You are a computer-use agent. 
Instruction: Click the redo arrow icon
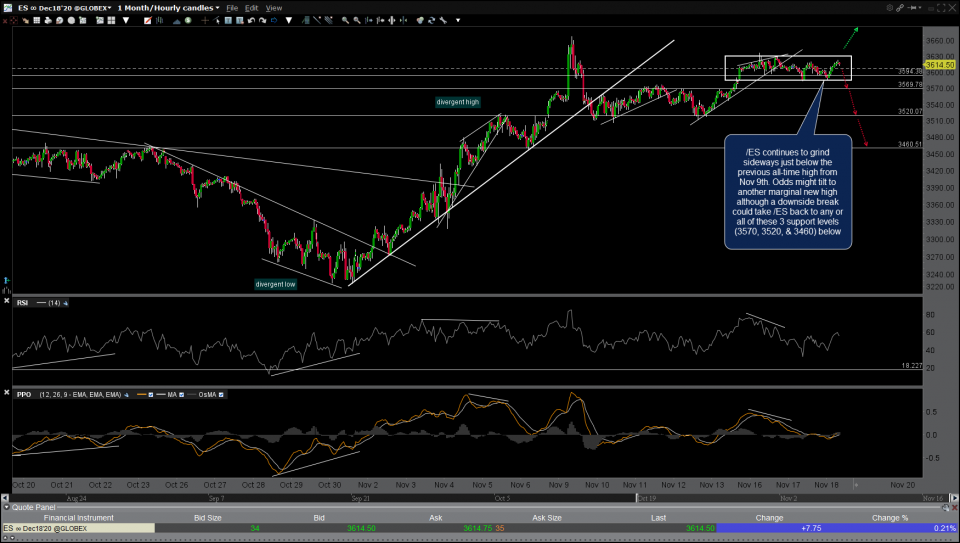click(263, 20)
